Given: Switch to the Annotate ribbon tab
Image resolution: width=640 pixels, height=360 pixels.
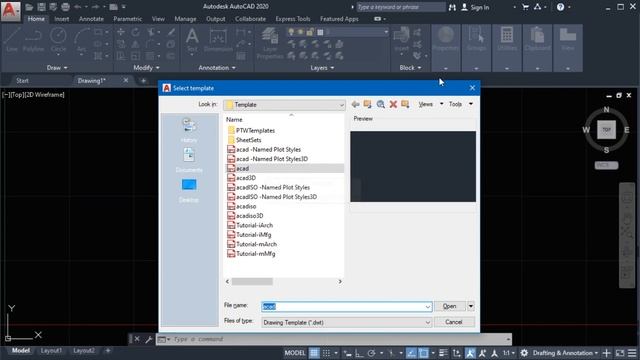Looking at the screenshot, I should (91, 19).
